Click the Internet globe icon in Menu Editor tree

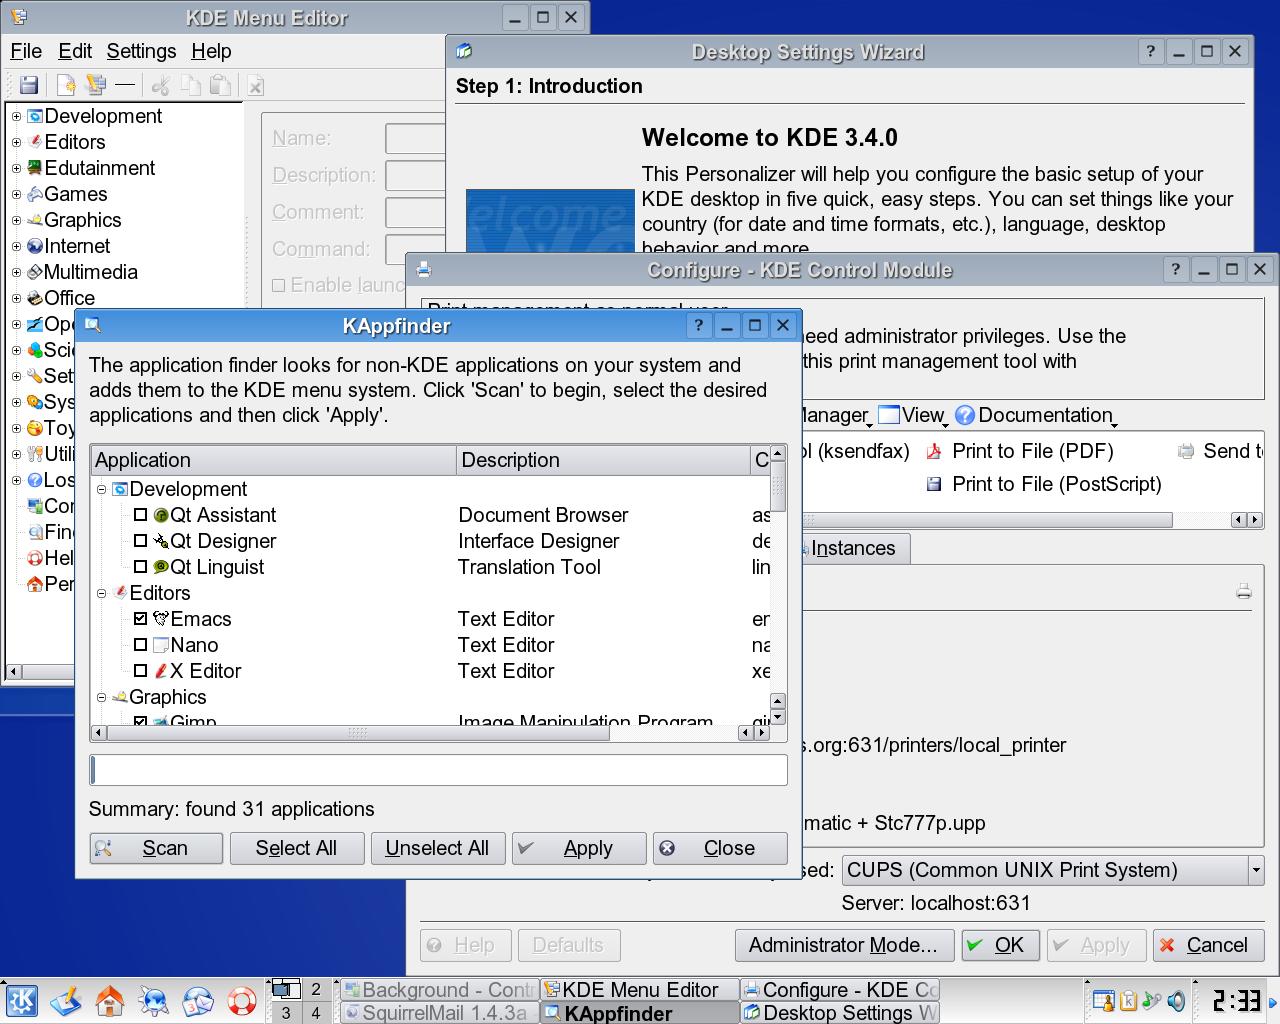[35, 246]
